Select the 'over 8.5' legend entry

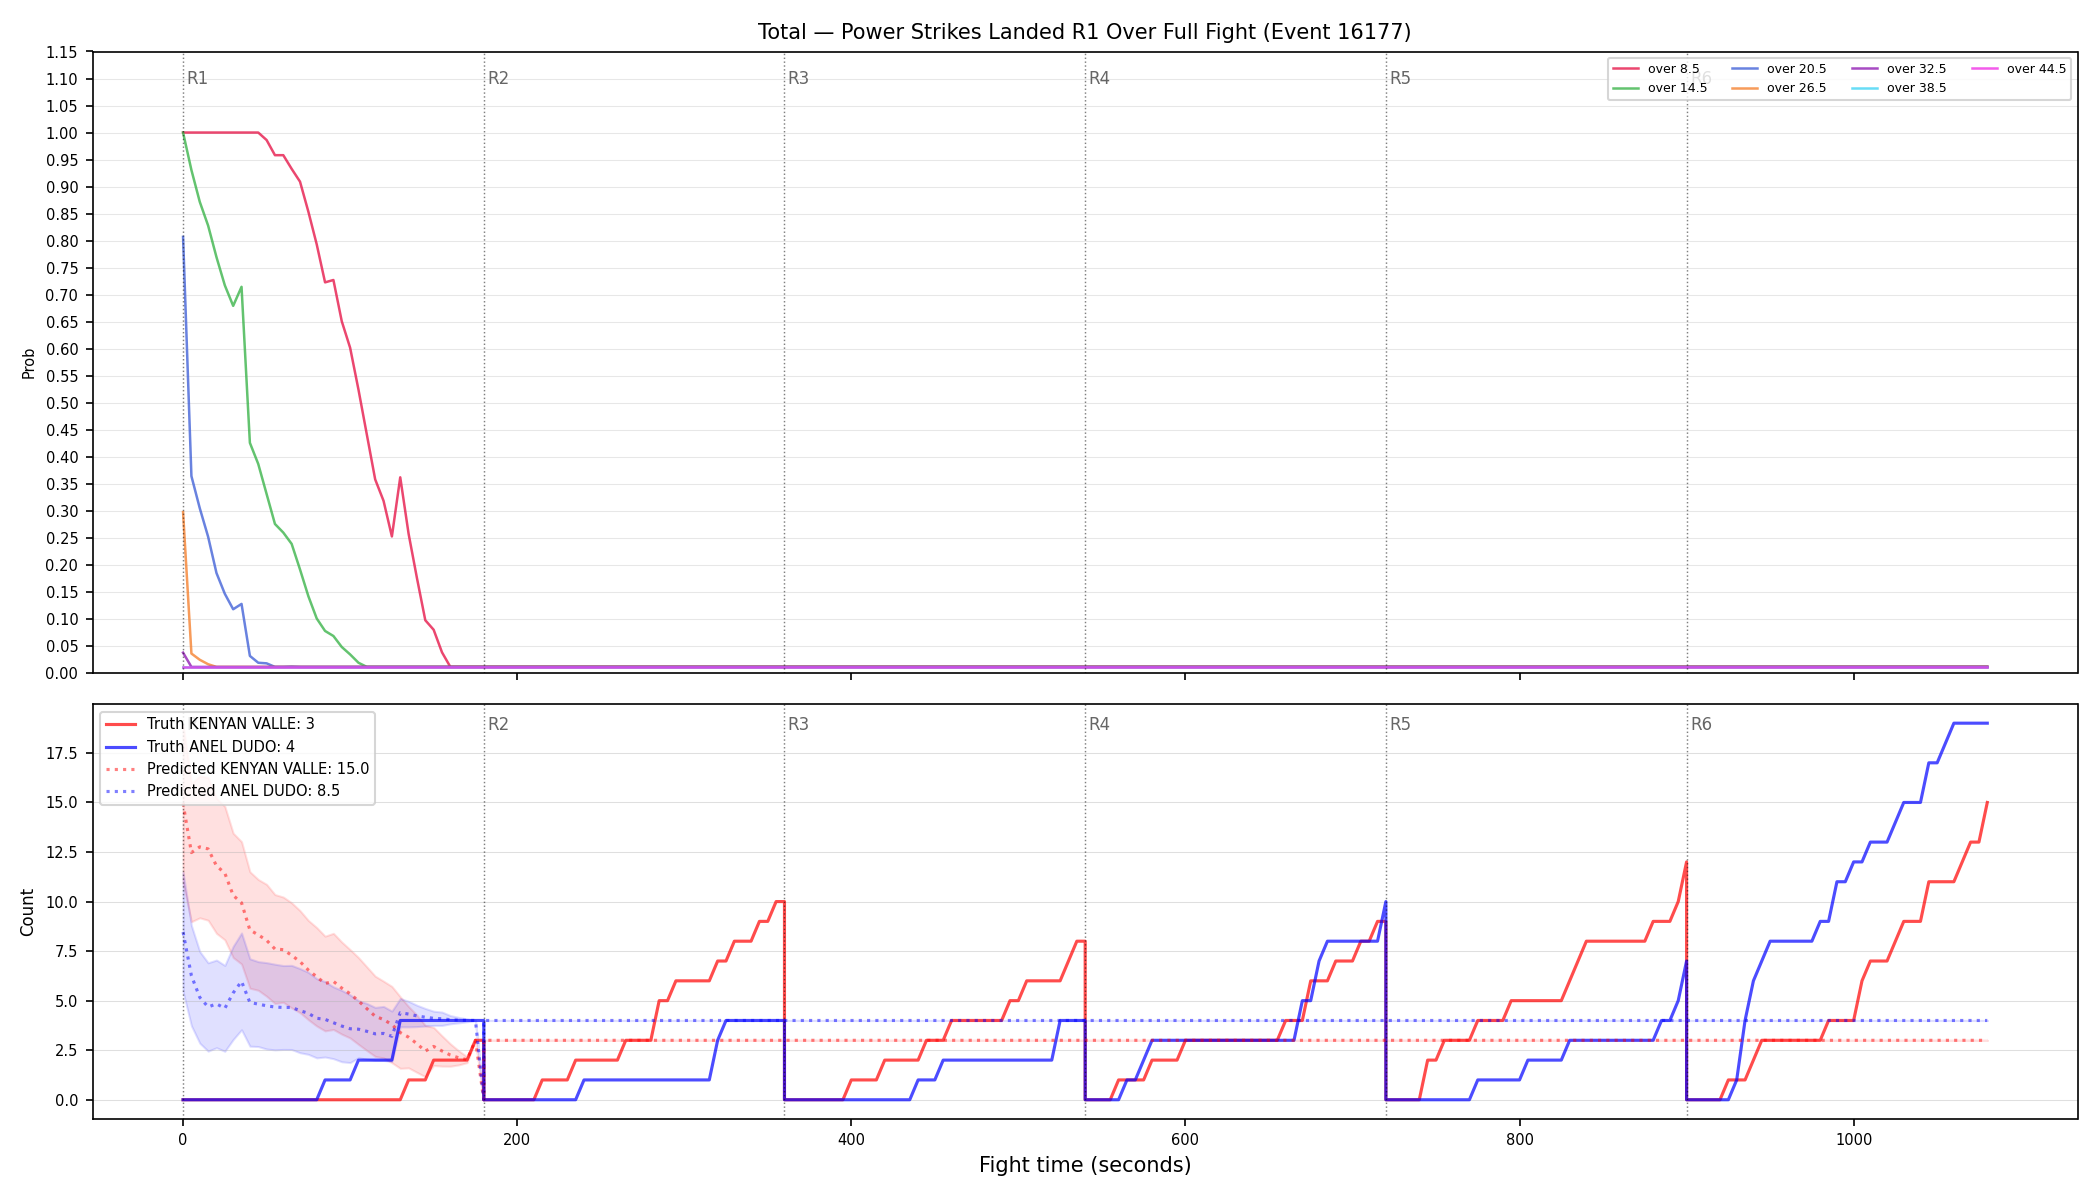(x=1656, y=69)
